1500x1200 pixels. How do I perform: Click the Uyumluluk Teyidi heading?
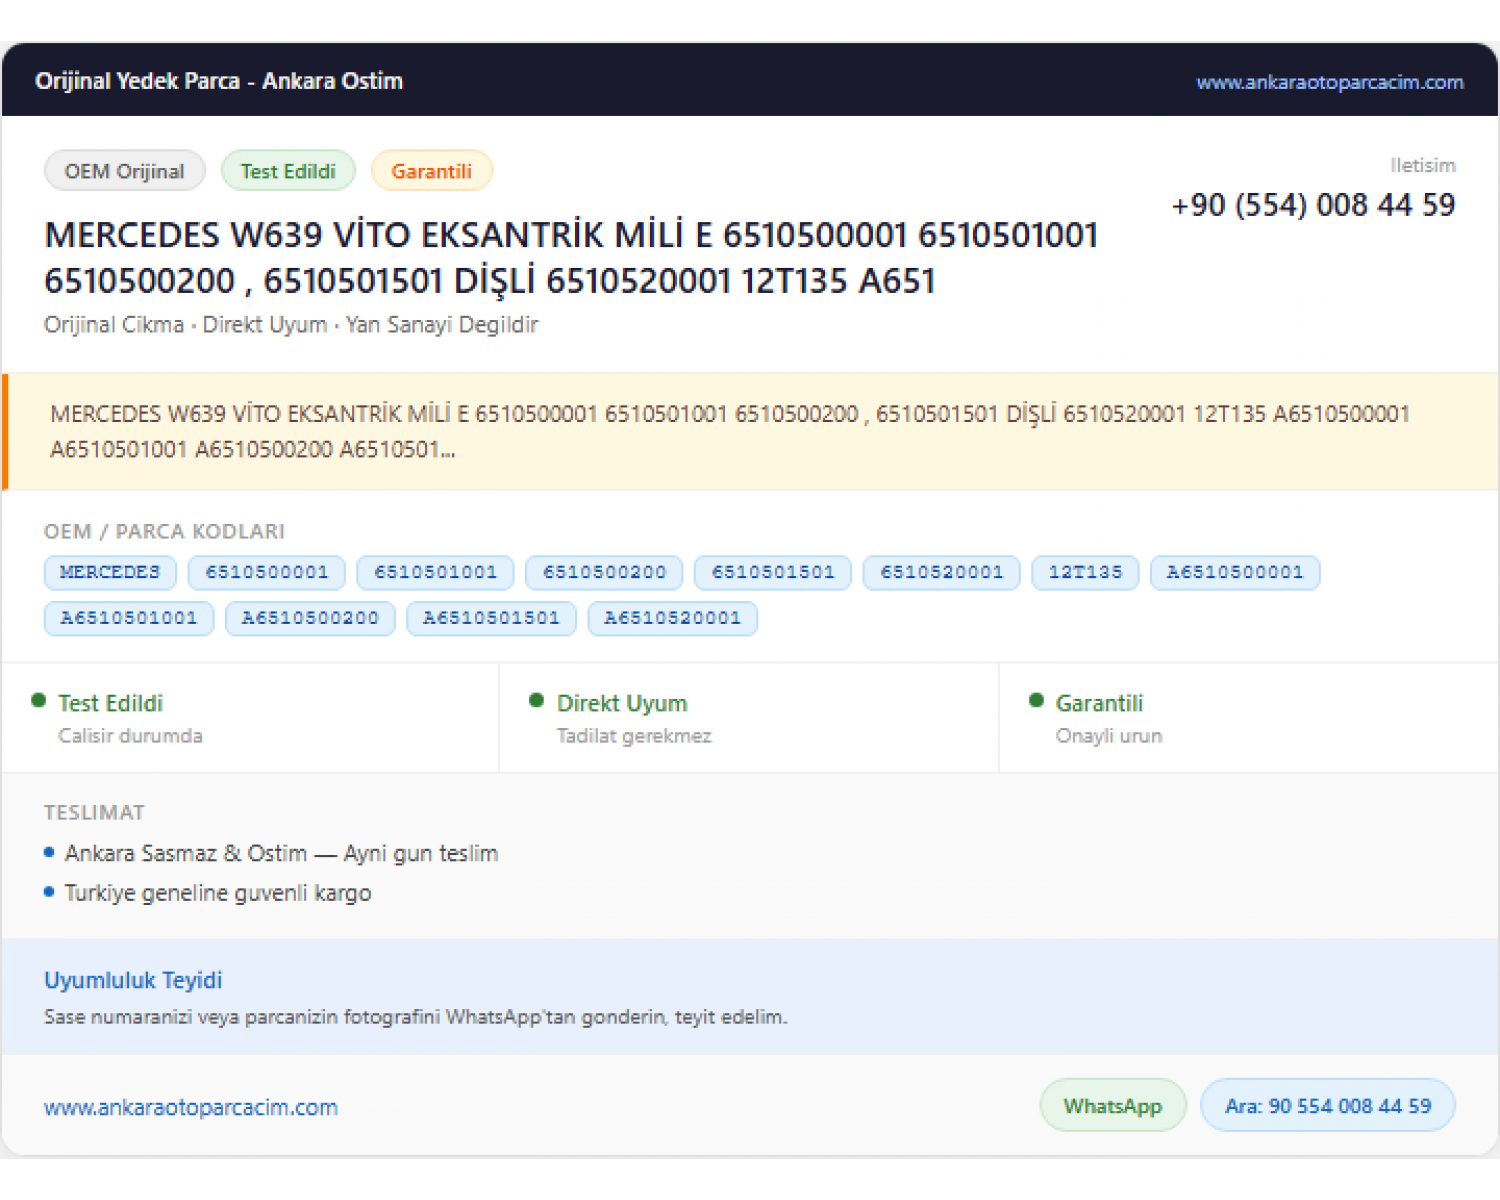pyautogui.click(x=133, y=980)
